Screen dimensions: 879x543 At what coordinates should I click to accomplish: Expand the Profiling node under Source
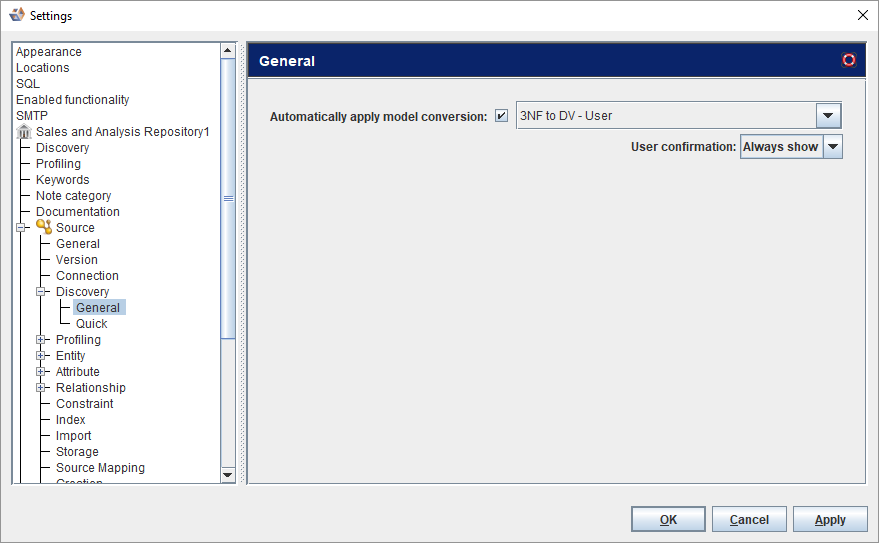pos(41,340)
